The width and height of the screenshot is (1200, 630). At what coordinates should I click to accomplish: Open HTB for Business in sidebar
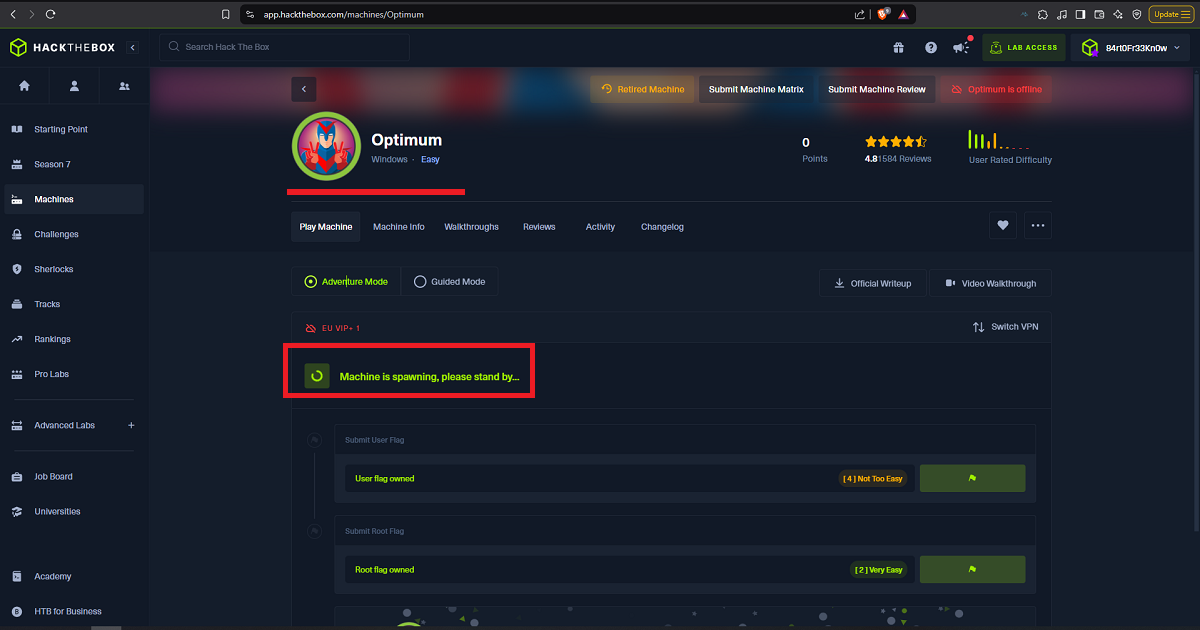pyautogui.click(x=74, y=611)
